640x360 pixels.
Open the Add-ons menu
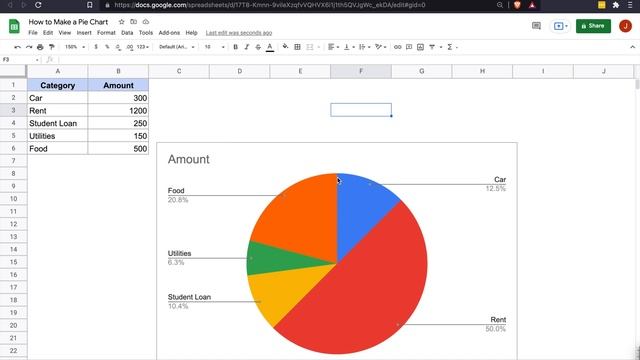pos(169,33)
